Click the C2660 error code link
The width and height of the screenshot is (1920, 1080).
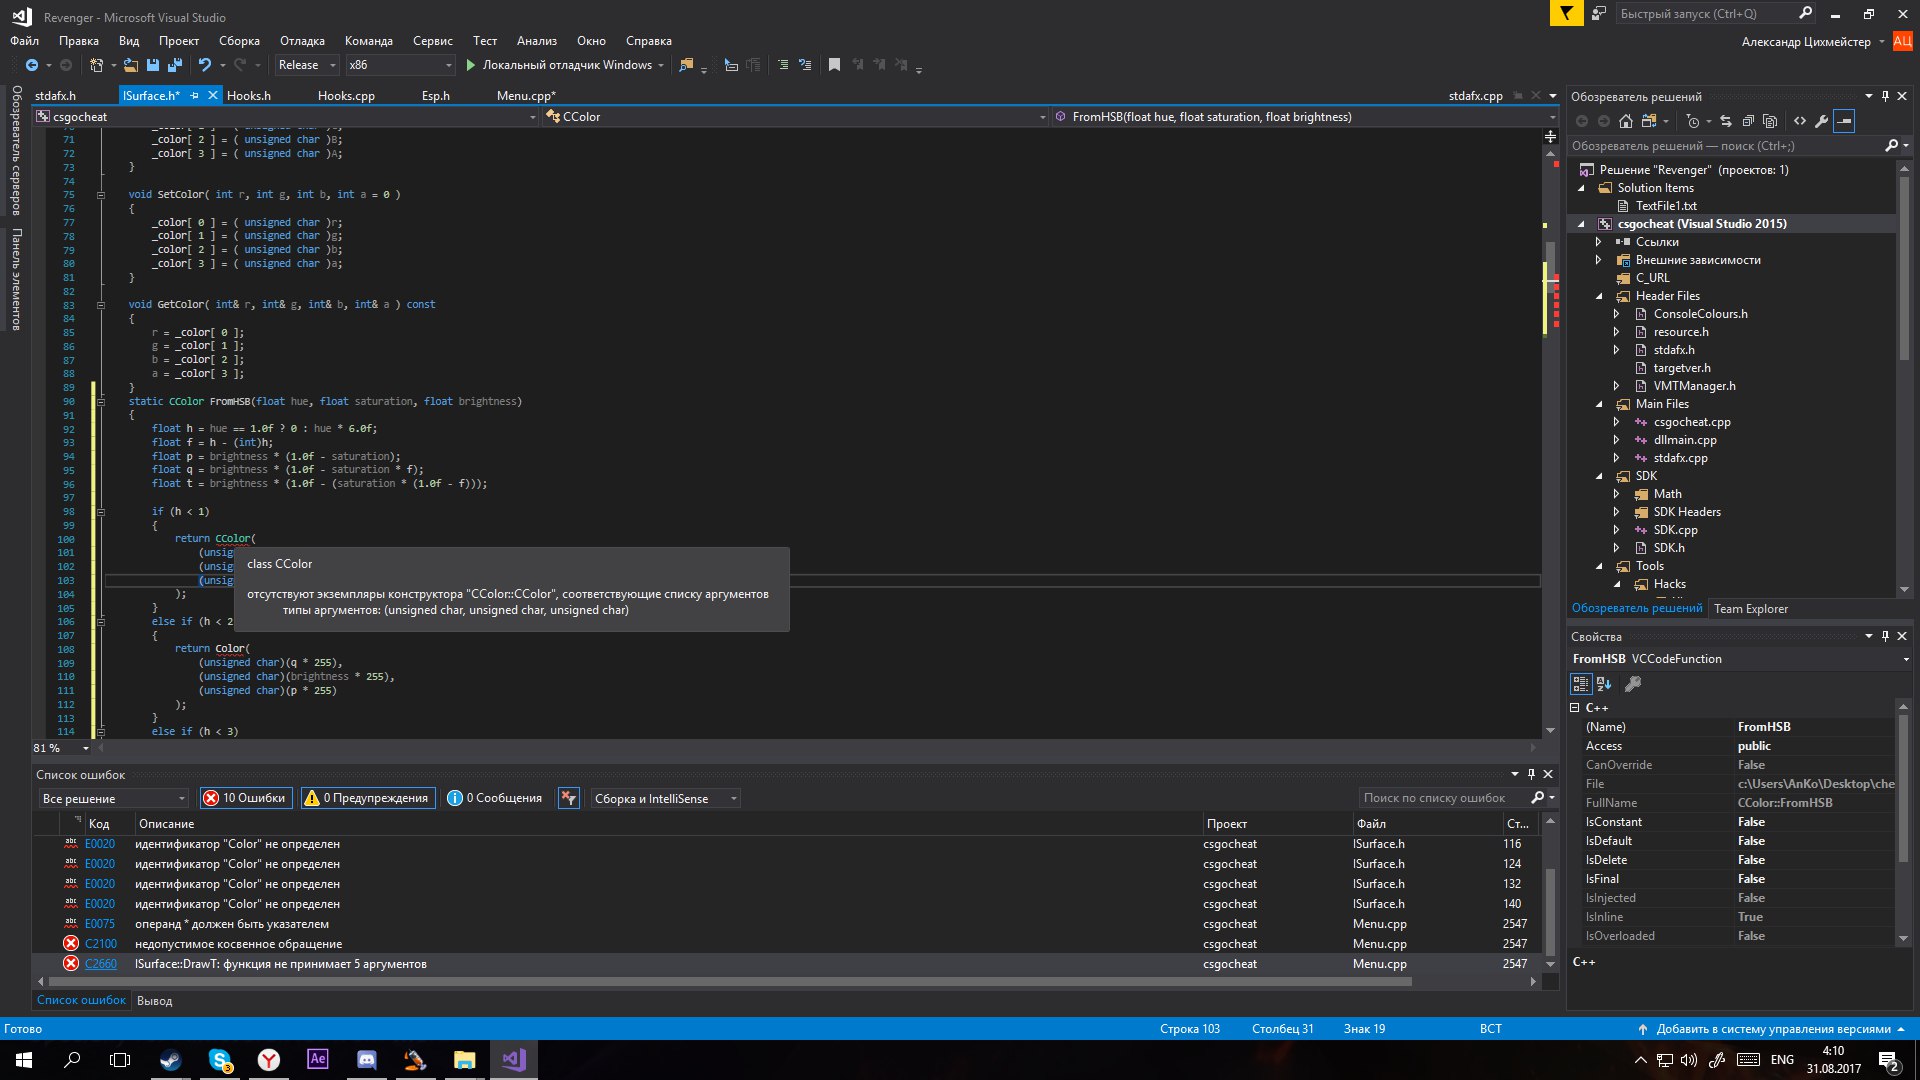click(100, 964)
